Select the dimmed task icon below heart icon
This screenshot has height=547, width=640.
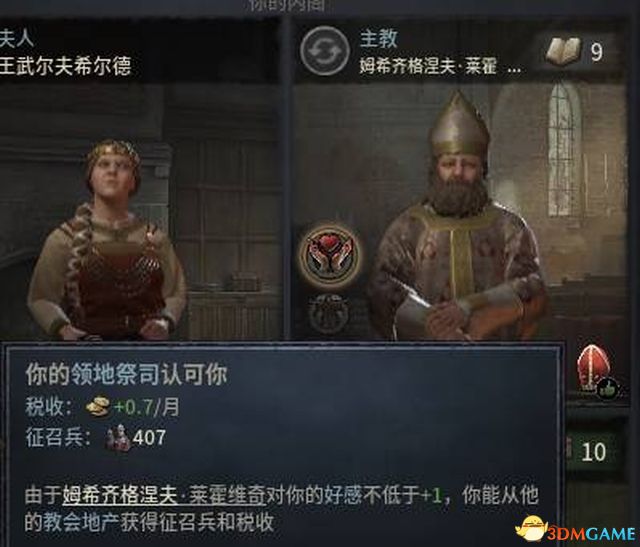tap(329, 313)
